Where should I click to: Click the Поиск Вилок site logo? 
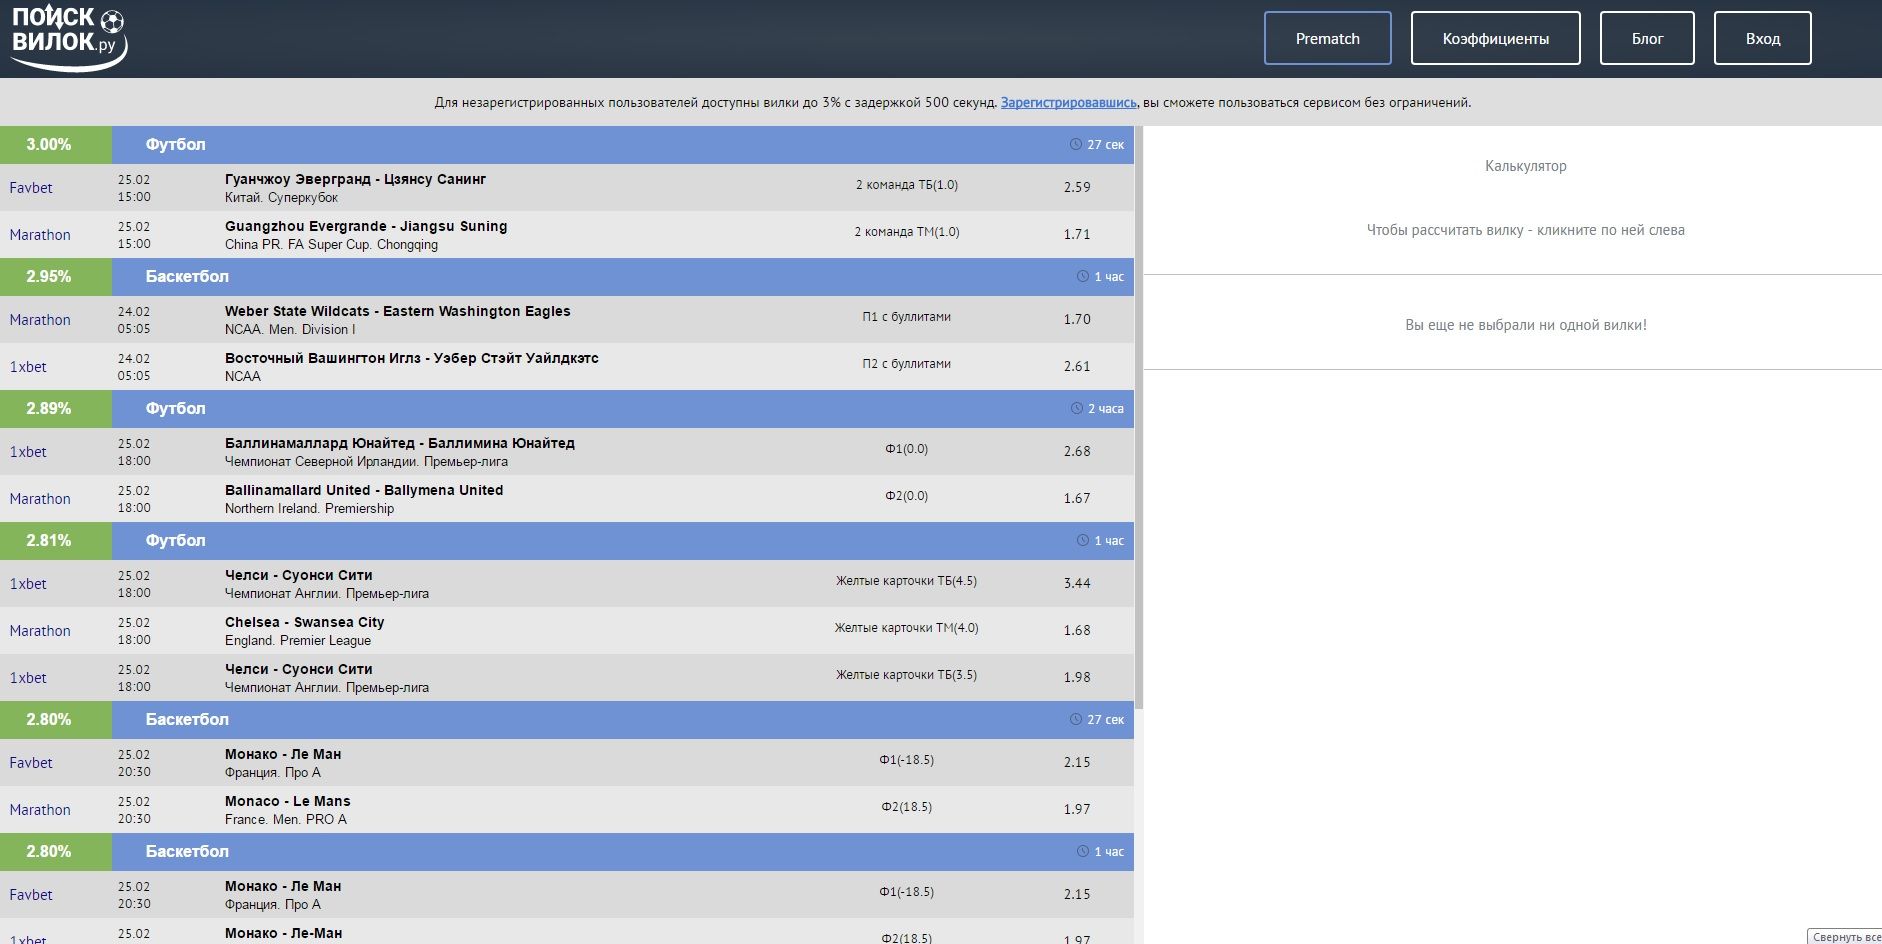(68, 38)
